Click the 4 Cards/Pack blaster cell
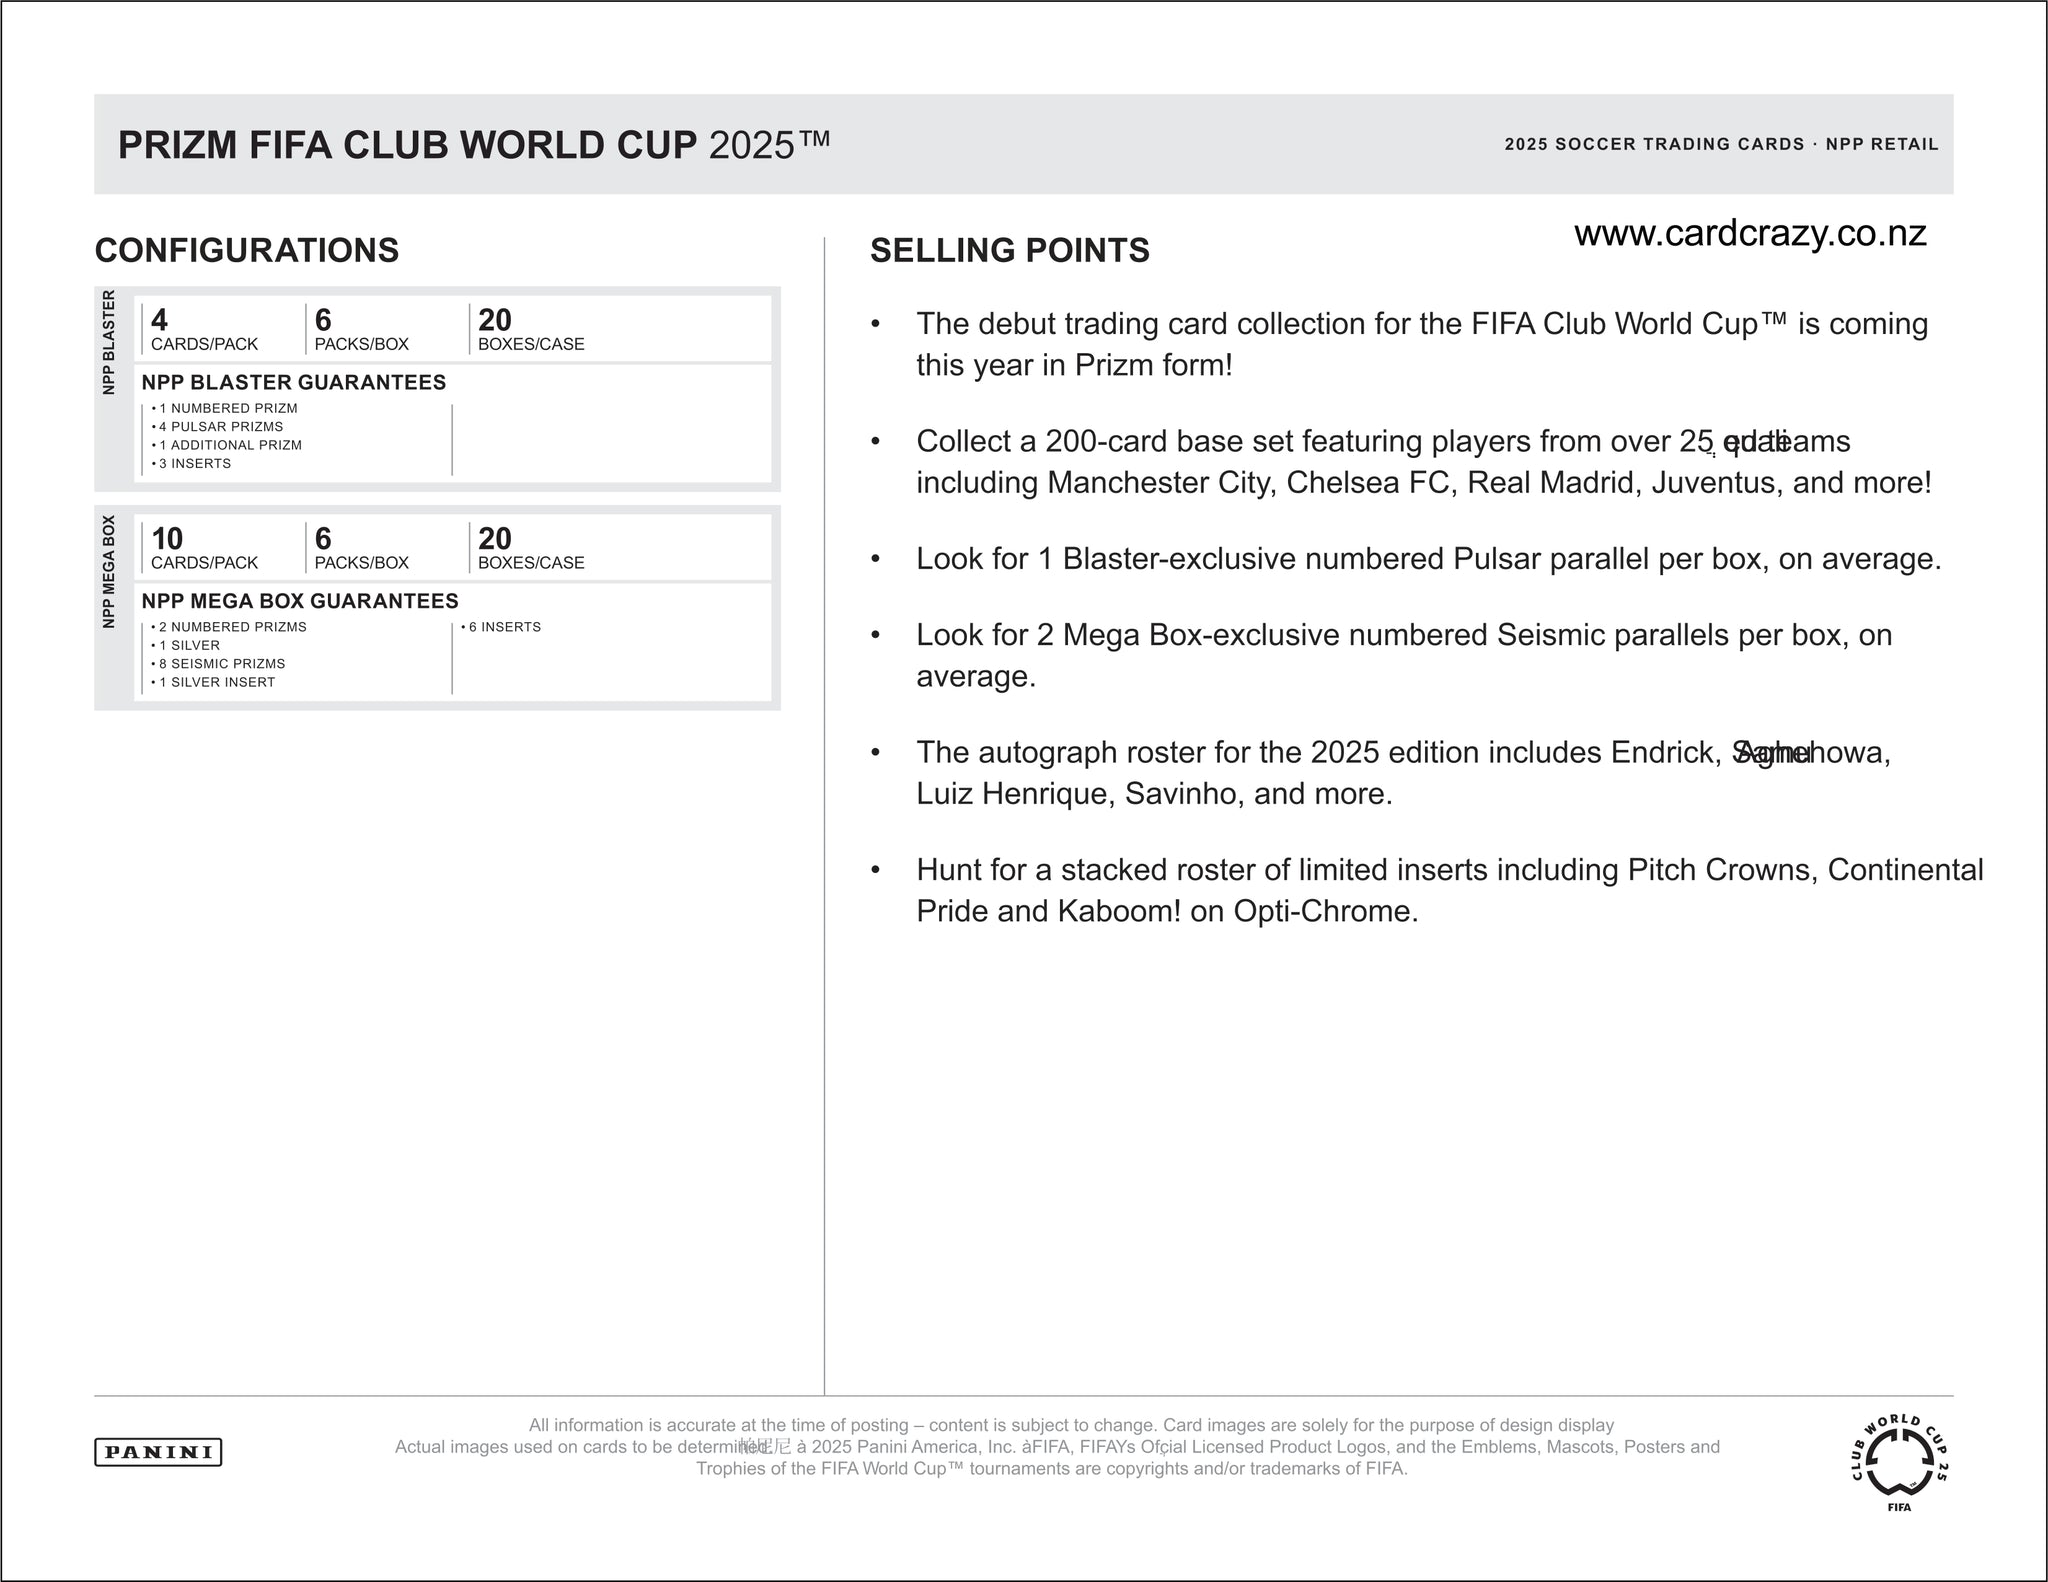This screenshot has height=1582, width=2048. click(204, 330)
